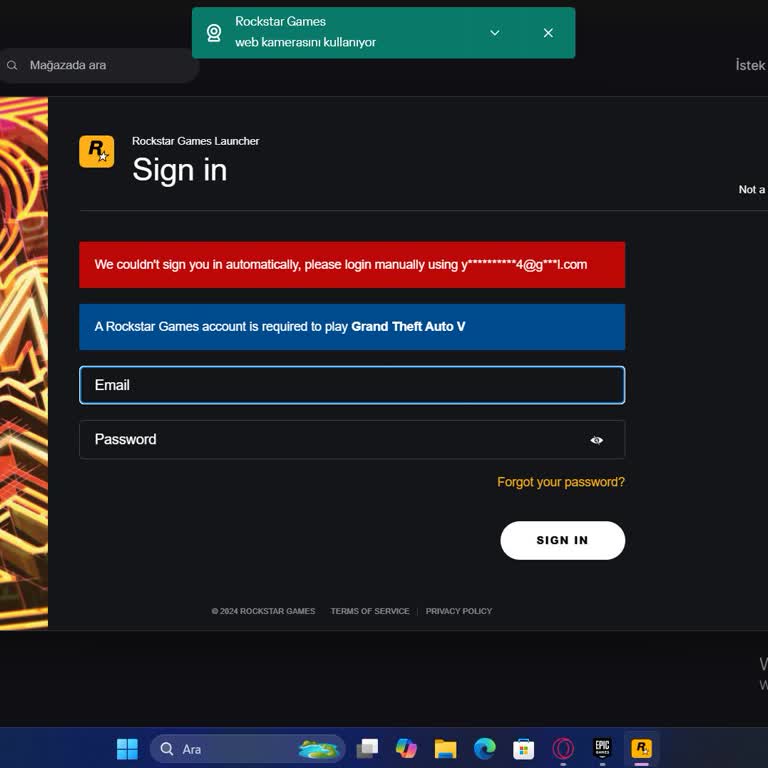Click the taskbar Ara search box
The height and width of the screenshot is (768, 768).
pyautogui.click(x=248, y=749)
